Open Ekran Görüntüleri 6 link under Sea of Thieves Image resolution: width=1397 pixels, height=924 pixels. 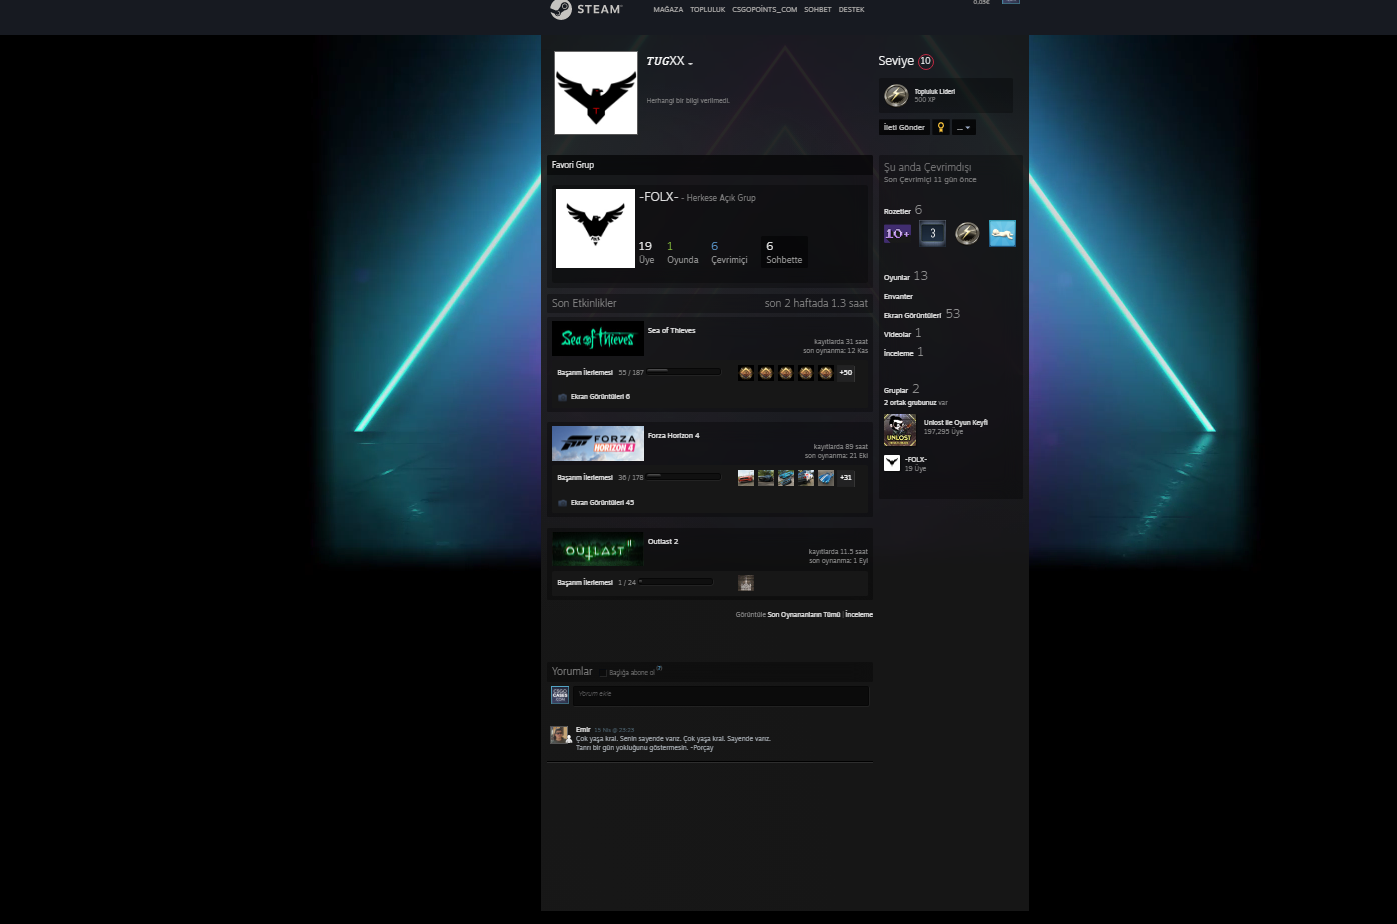600,397
